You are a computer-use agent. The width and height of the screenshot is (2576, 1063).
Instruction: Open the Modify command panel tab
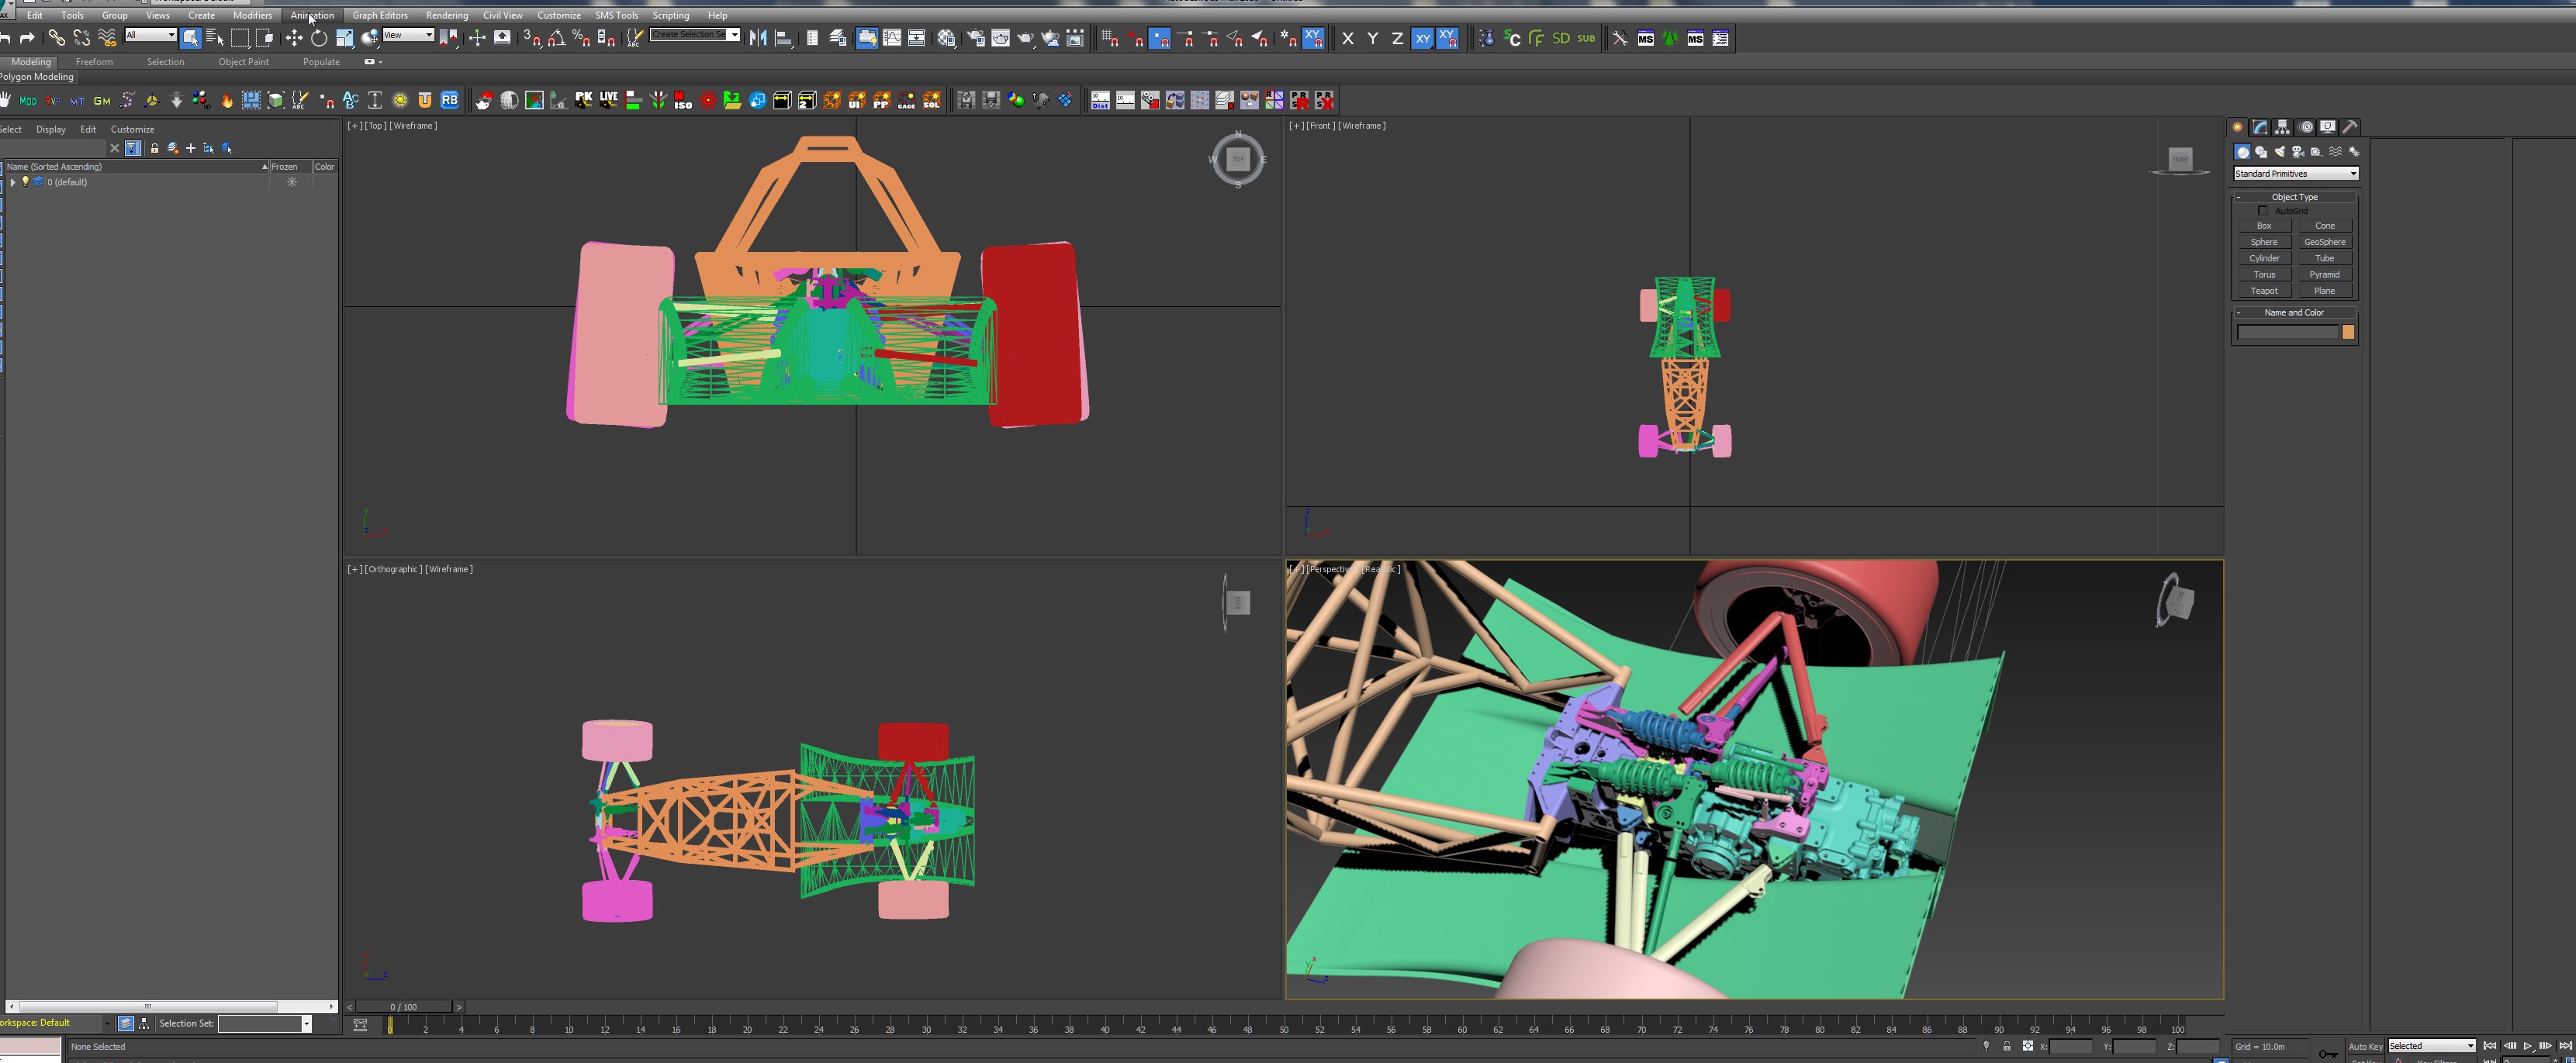[x=2260, y=127]
